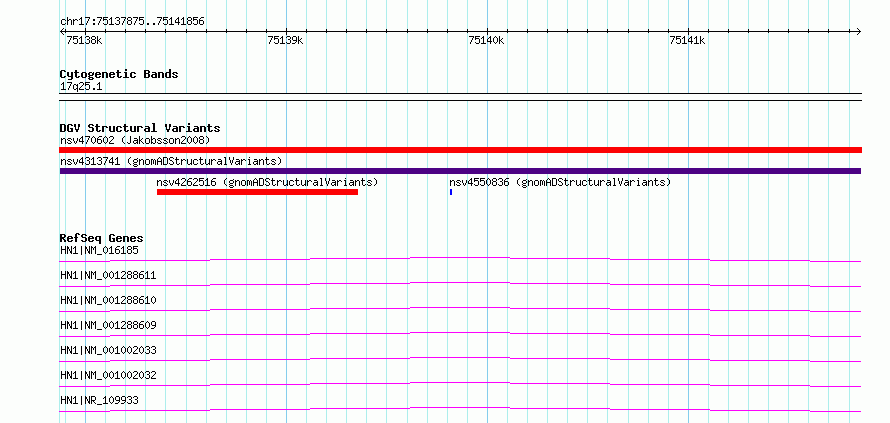Open the nsv4550836 gnomAD variant label
Screen dimensions: 890x423
coord(560,182)
